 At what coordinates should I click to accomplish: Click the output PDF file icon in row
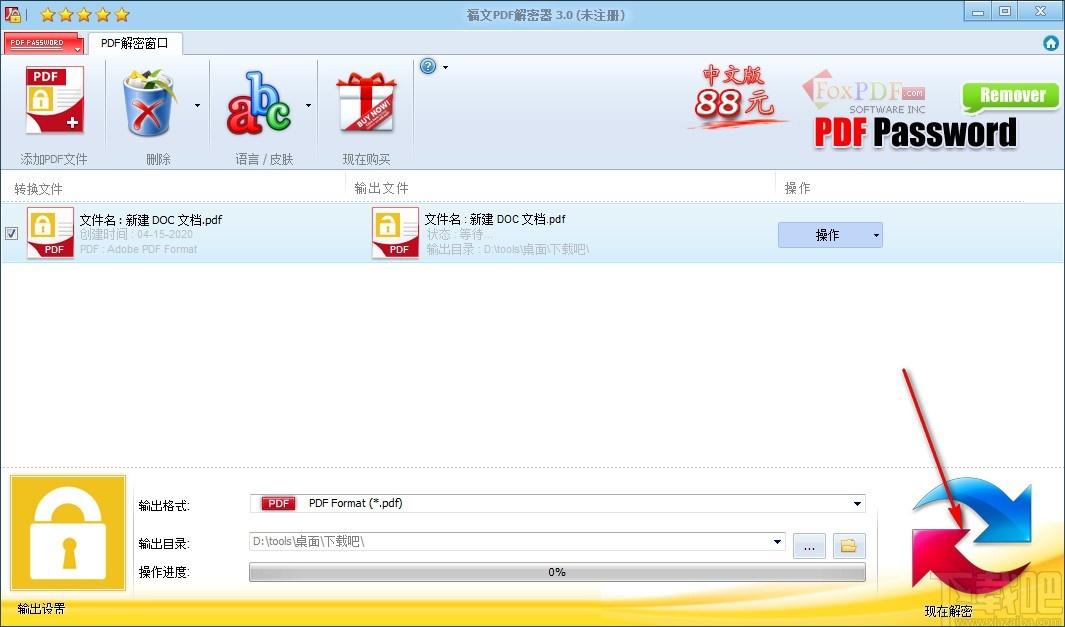395,232
